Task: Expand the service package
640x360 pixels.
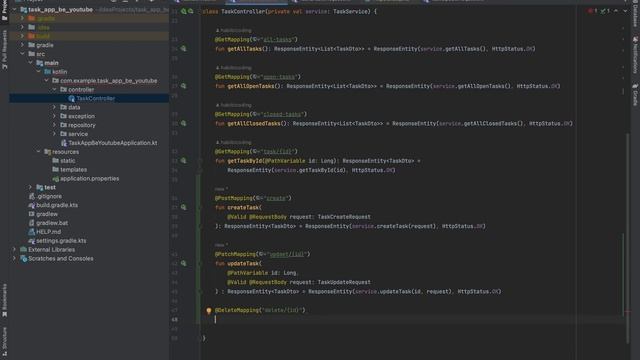Action: [54, 134]
